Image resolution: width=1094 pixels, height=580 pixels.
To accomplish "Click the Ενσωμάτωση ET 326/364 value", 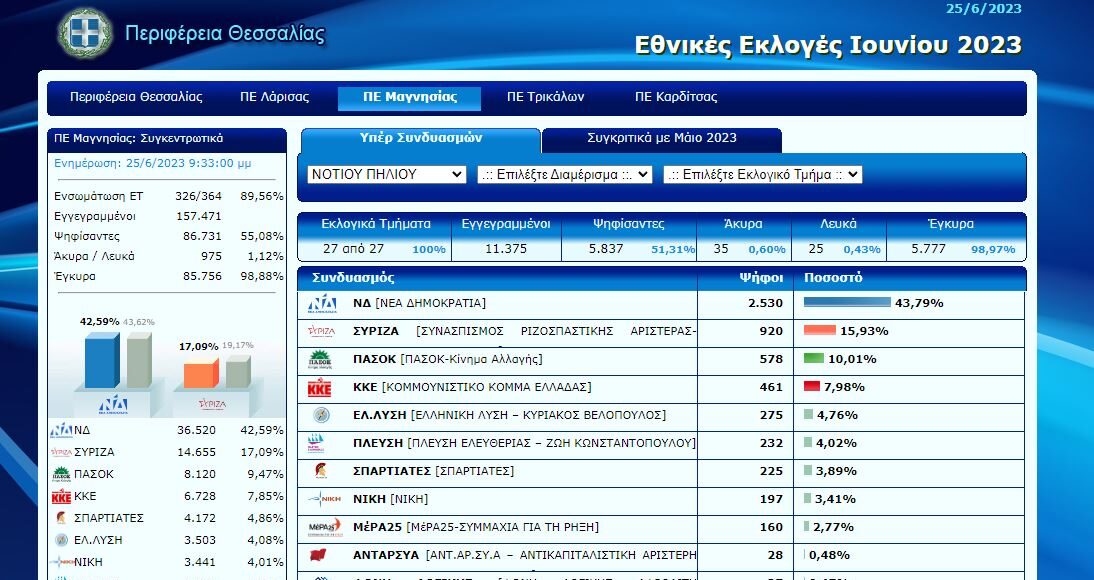I will click(x=198, y=196).
